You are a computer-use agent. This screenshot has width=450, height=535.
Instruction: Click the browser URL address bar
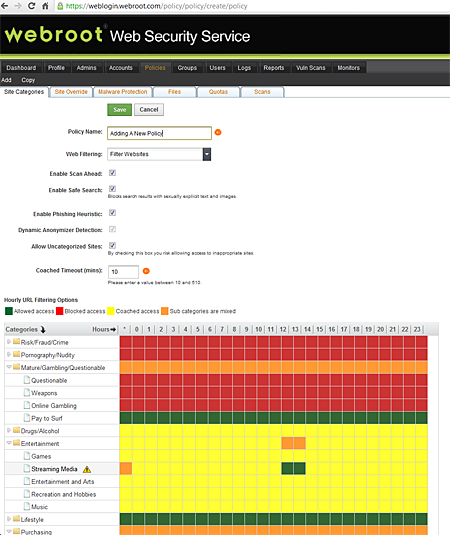(x=252, y=6)
